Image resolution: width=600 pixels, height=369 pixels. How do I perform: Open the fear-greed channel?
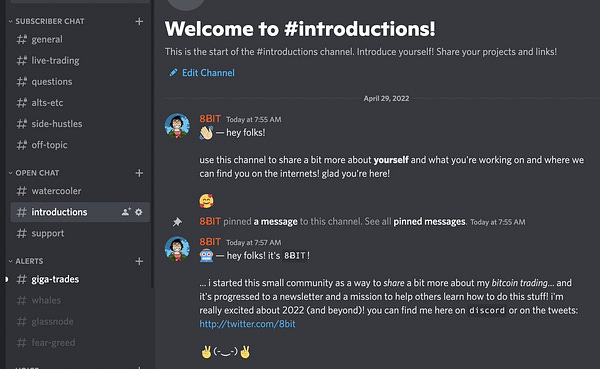point(80,342)
